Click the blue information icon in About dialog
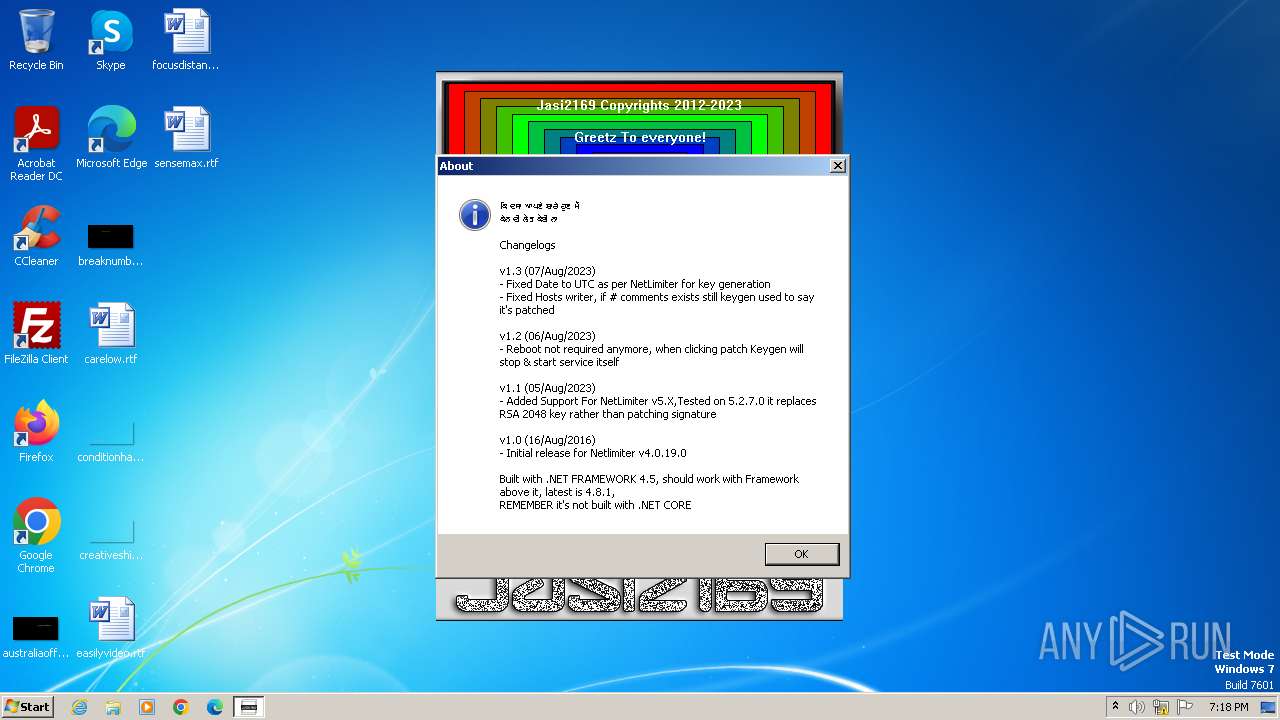Screen dimensions: 1280x720 (x=474, y=215)
